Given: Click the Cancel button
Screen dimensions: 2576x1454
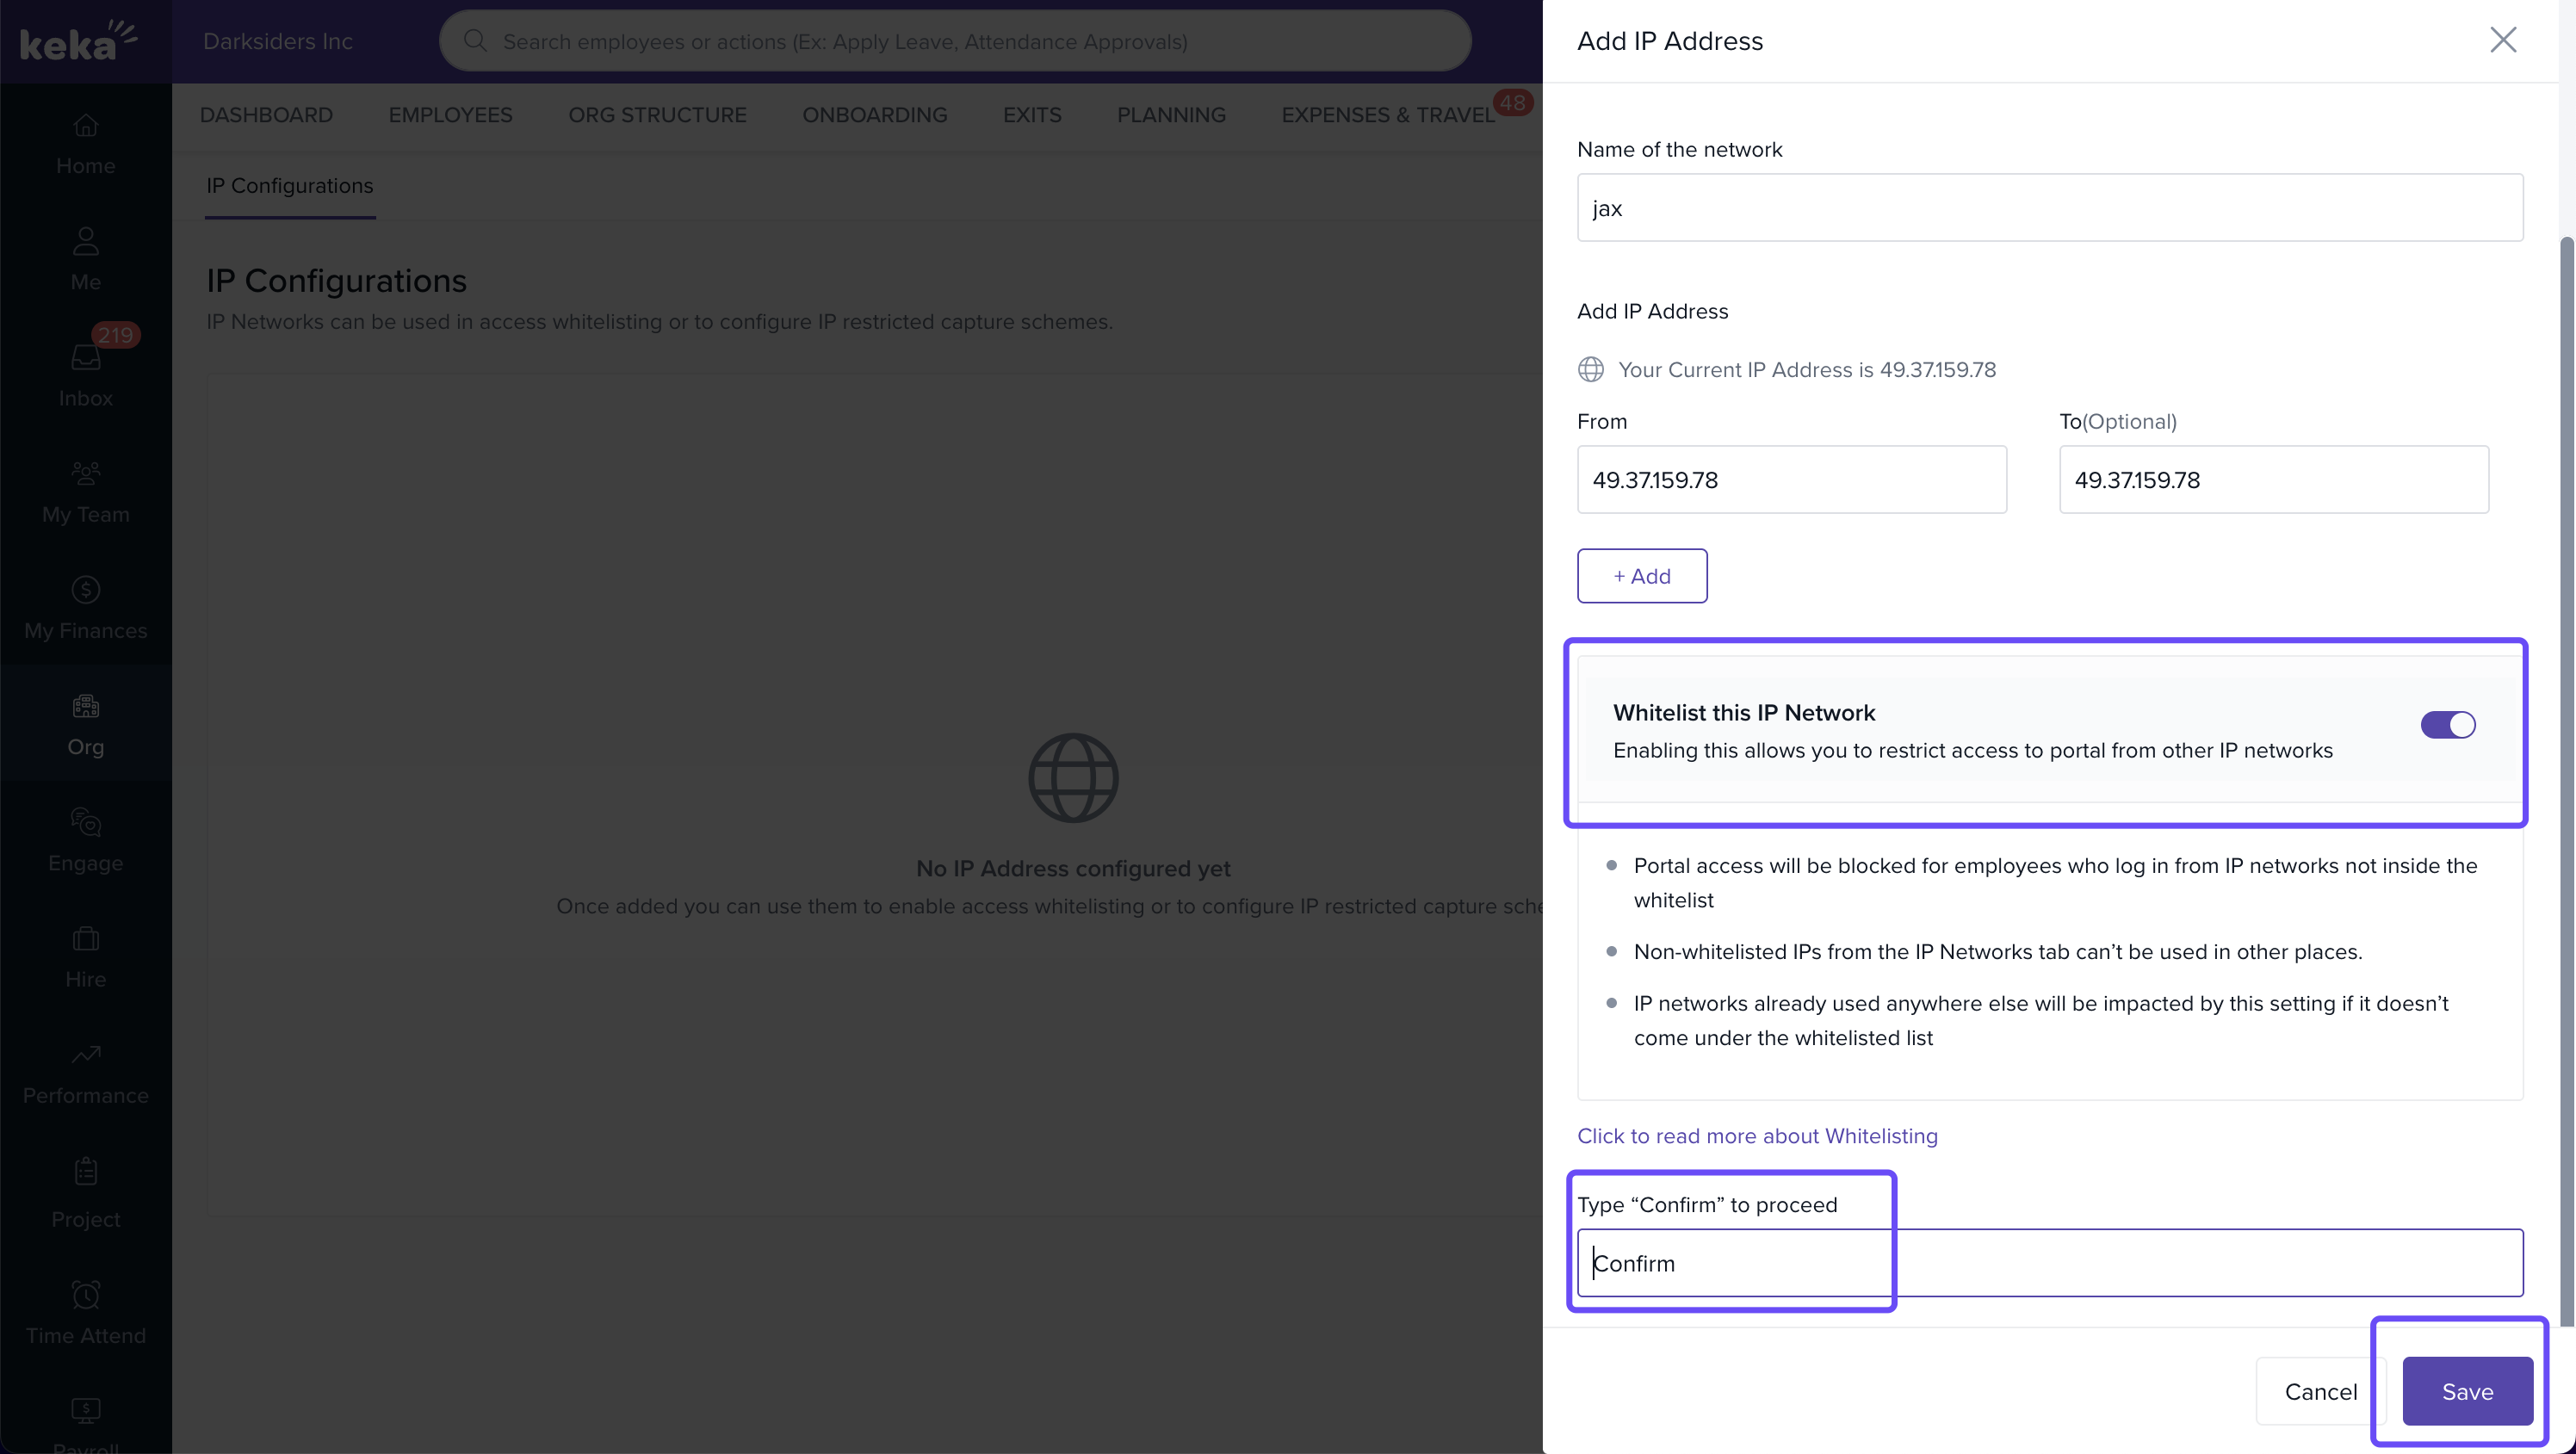Looking at the screenshot, I should coord(2320,1391).
